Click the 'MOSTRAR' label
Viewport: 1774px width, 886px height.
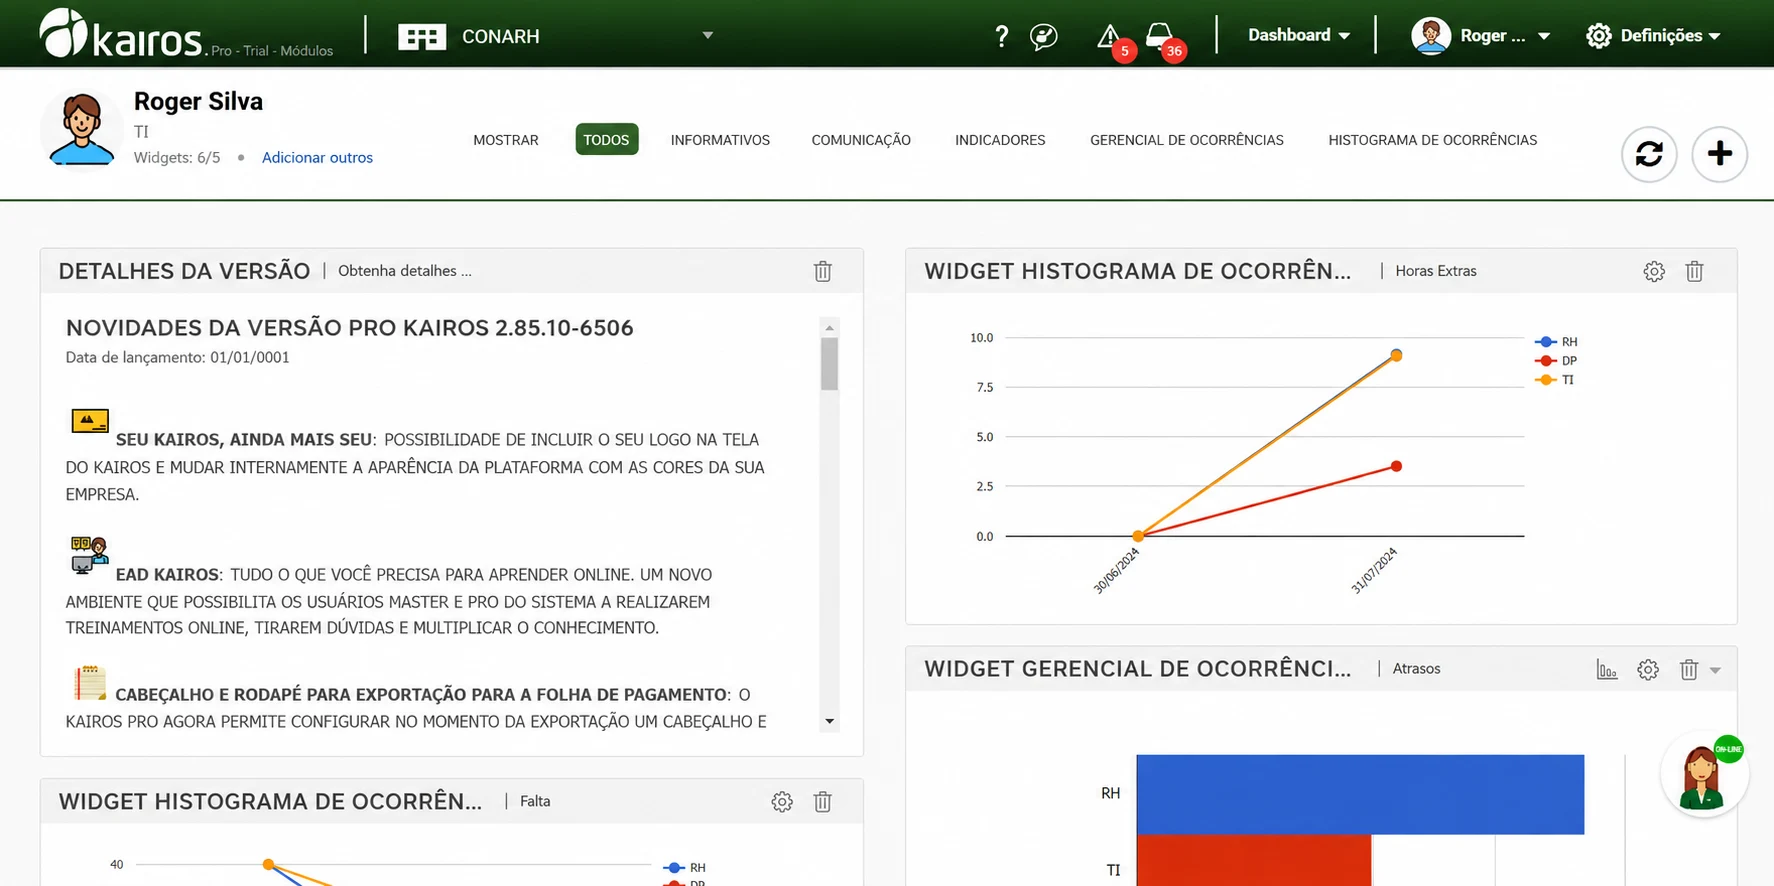(506, 140)
